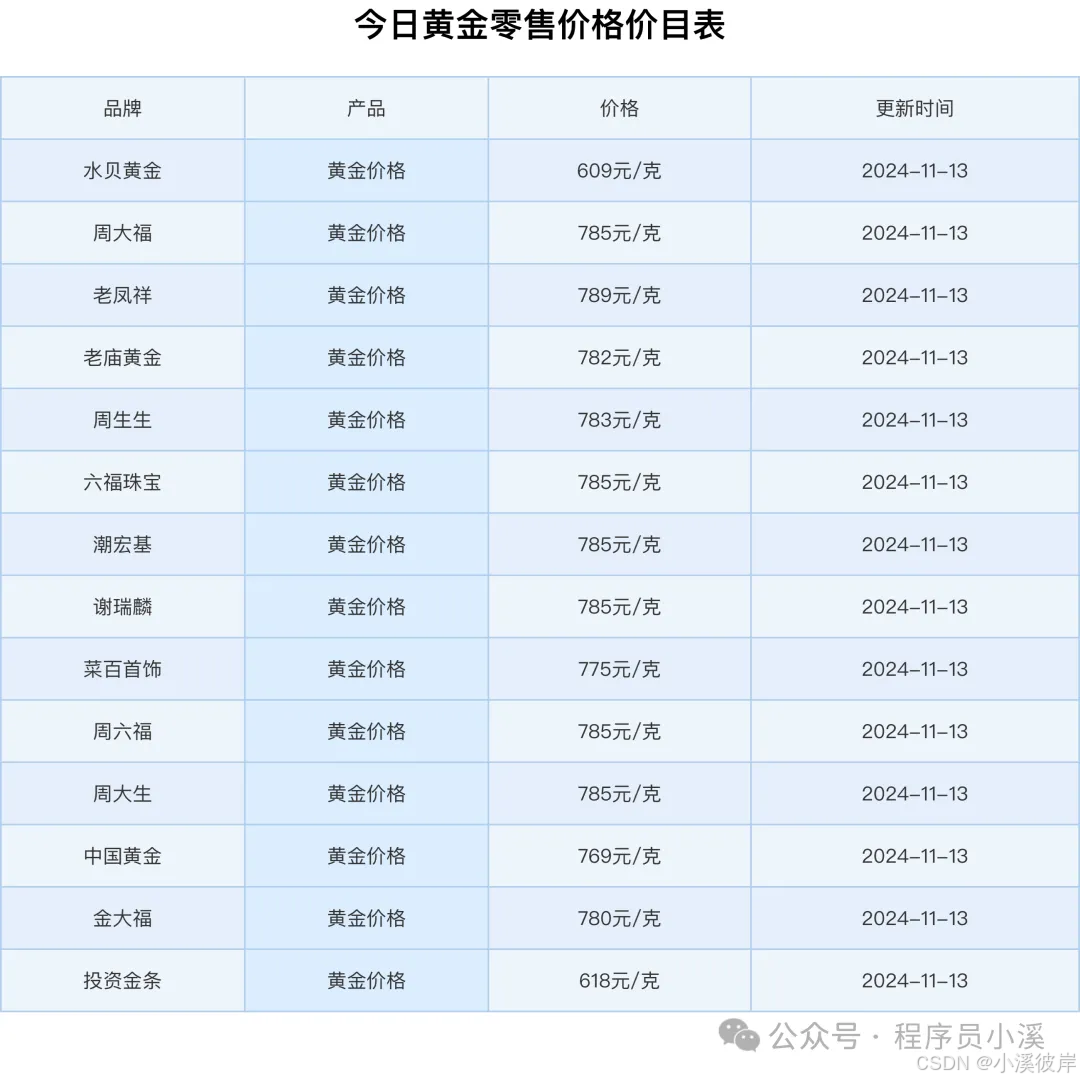Select the 785元/克 price in 六福珠宝 row

tap(619, 482)
